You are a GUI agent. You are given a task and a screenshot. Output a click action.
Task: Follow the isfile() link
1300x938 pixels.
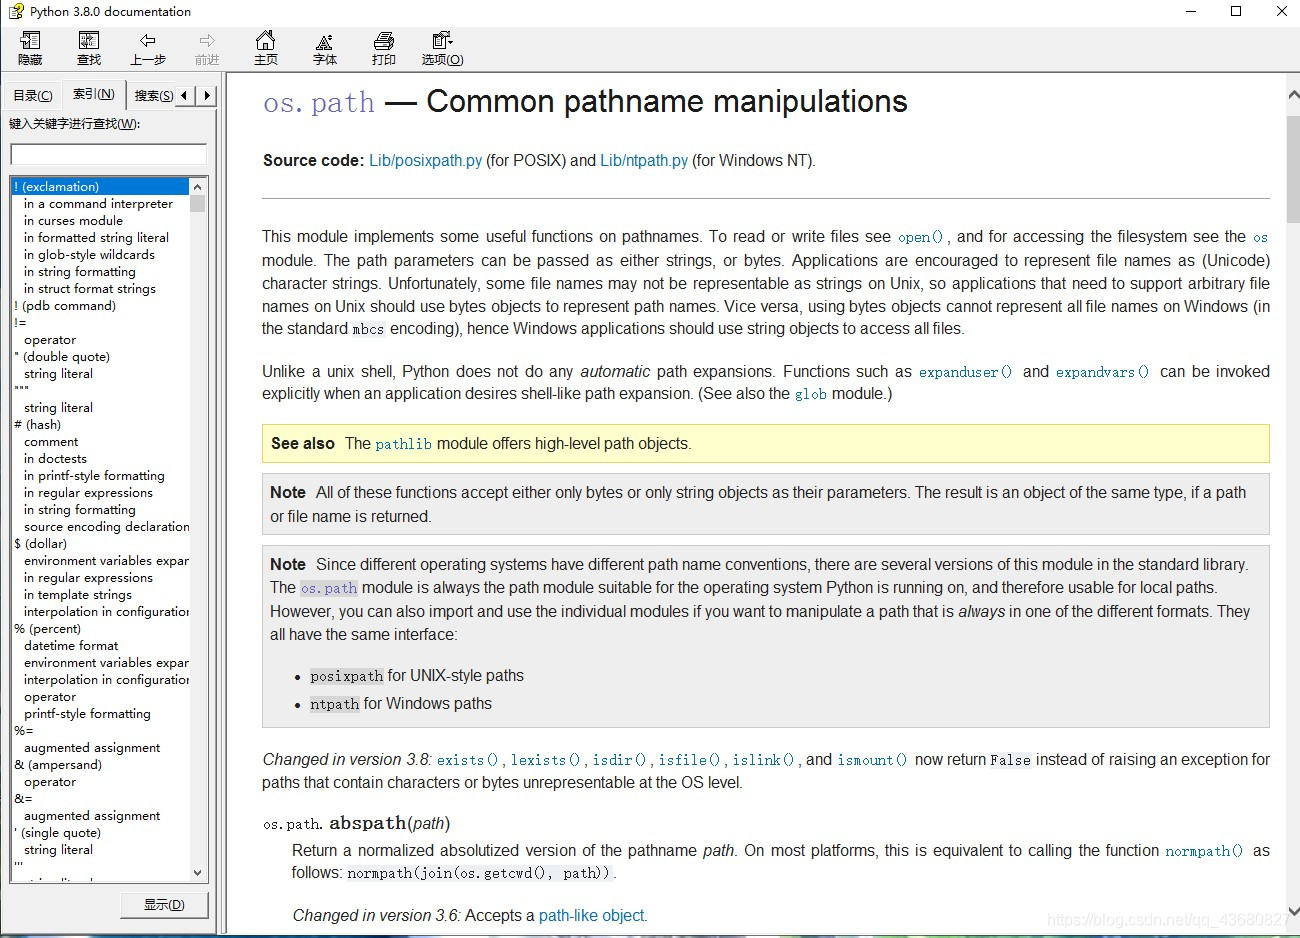[x=689, y=760]
